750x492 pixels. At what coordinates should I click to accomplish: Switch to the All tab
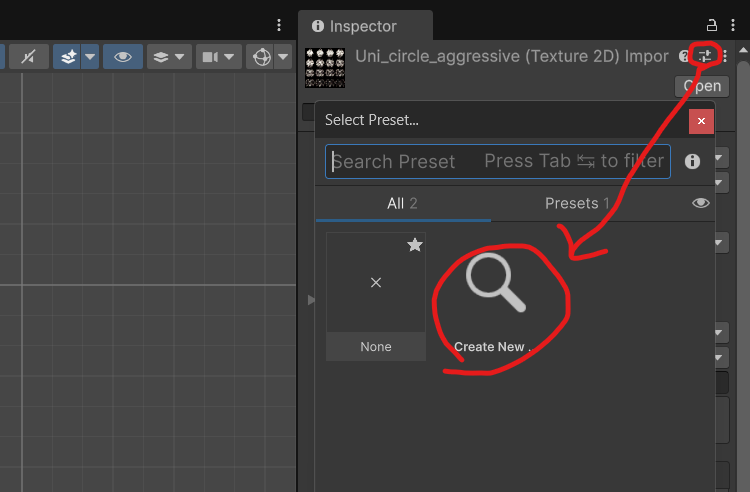[x=402, y=203]
